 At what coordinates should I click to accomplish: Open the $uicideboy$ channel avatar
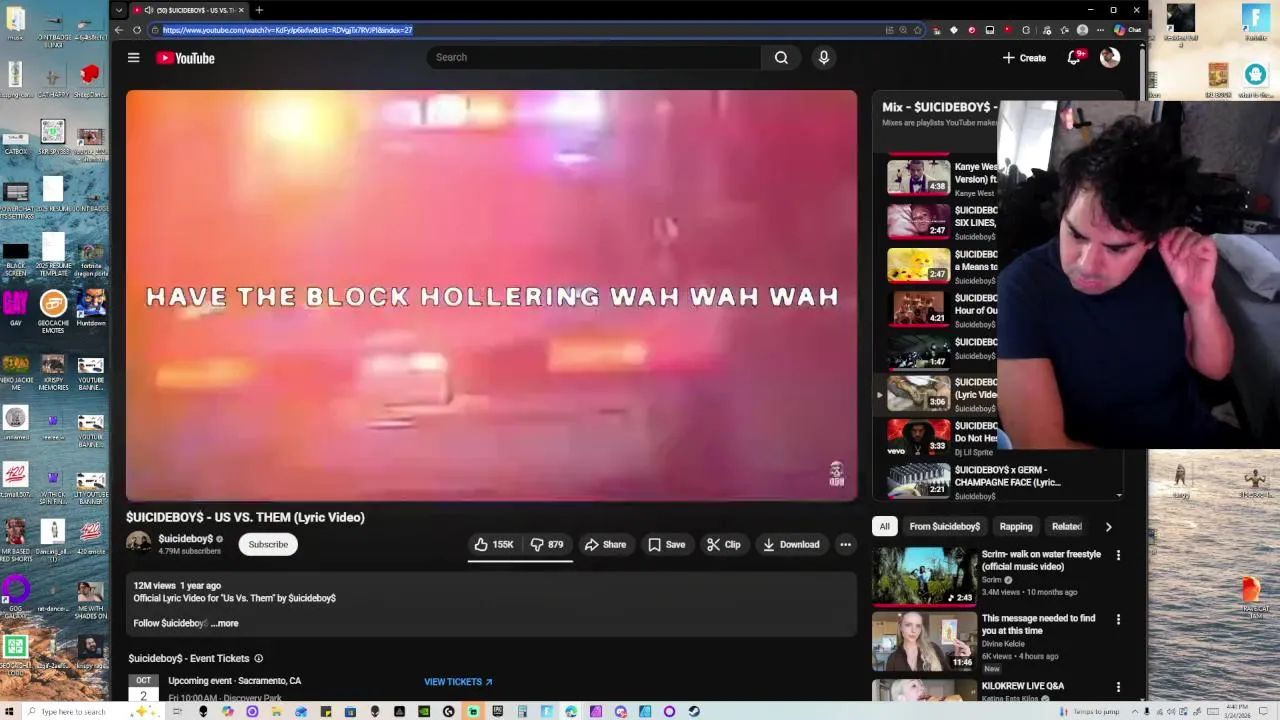coord(139,544)
